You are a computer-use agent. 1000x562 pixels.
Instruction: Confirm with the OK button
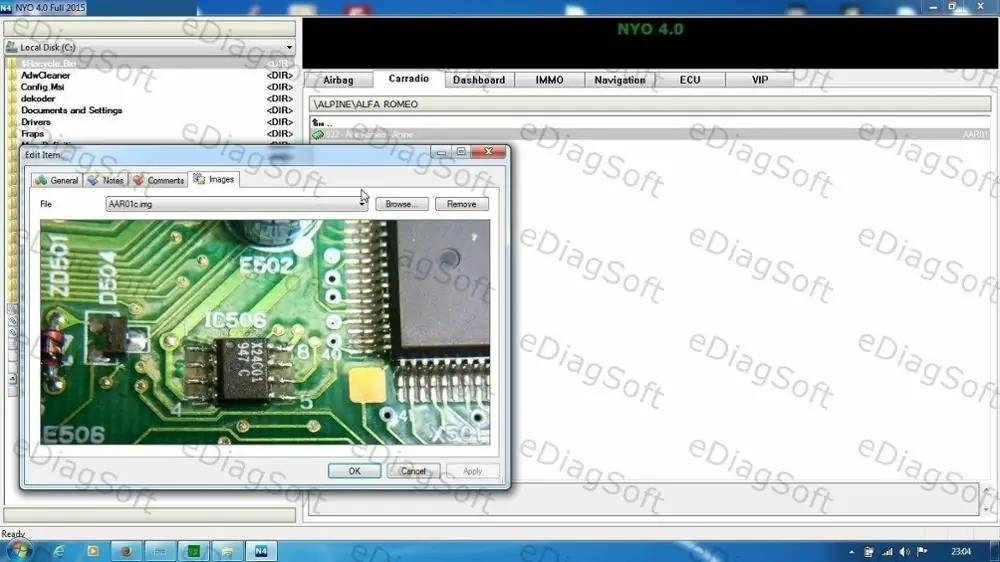(x=355, y=471)
